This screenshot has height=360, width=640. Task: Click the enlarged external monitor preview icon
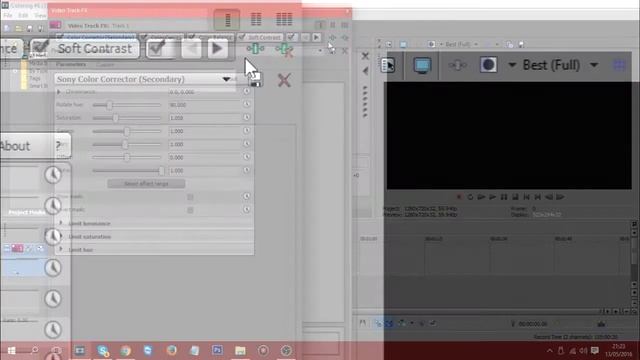pos(422,65)
